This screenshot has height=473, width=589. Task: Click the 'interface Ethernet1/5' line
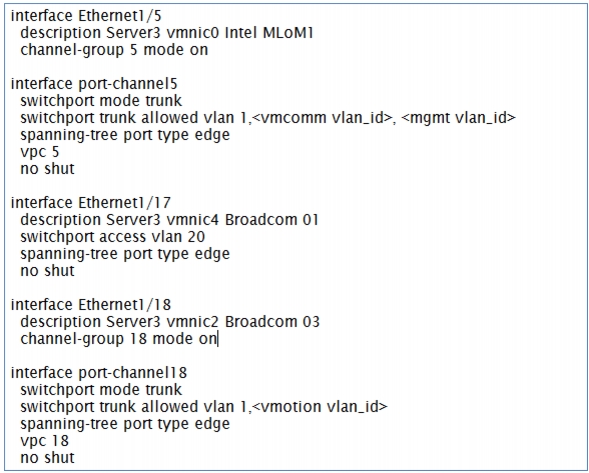tap(86, 16)
